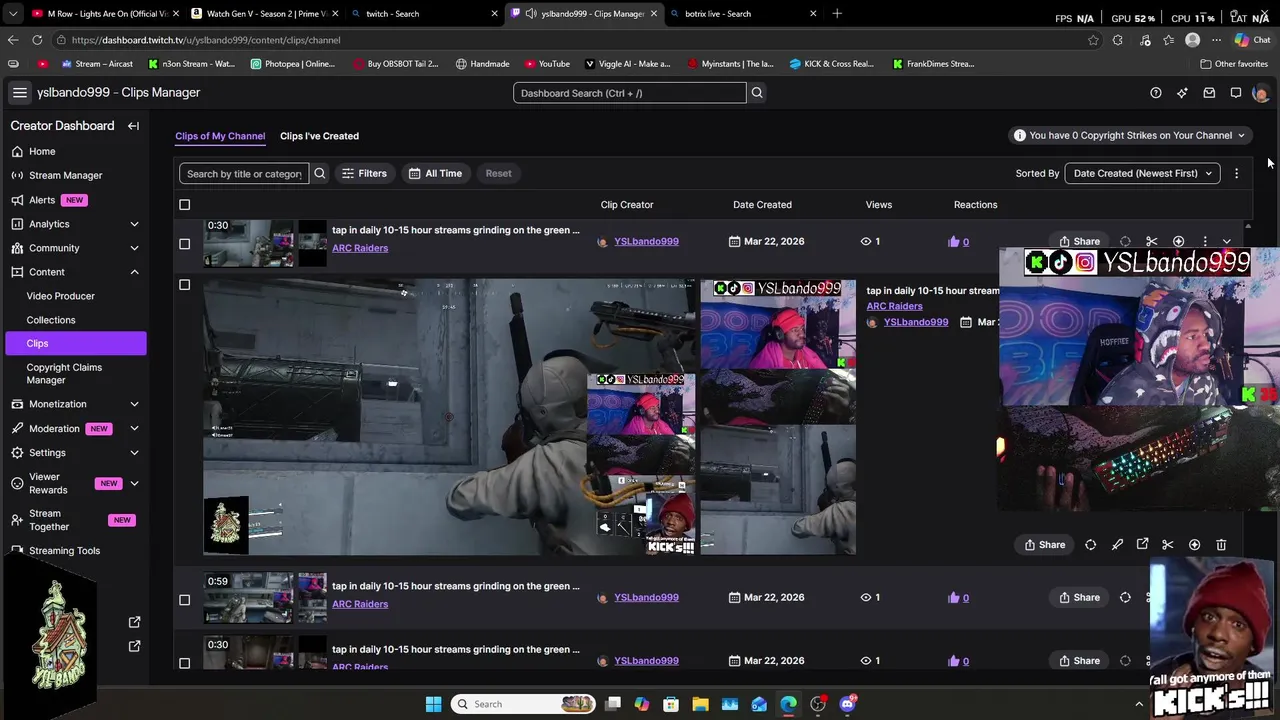Focus the Dashboard Search field

(x=630, y=93)
